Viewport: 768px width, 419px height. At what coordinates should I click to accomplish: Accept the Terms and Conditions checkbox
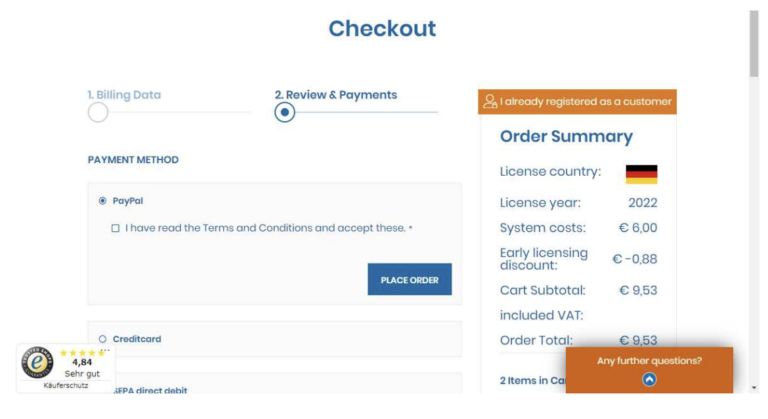coord(116,228)
